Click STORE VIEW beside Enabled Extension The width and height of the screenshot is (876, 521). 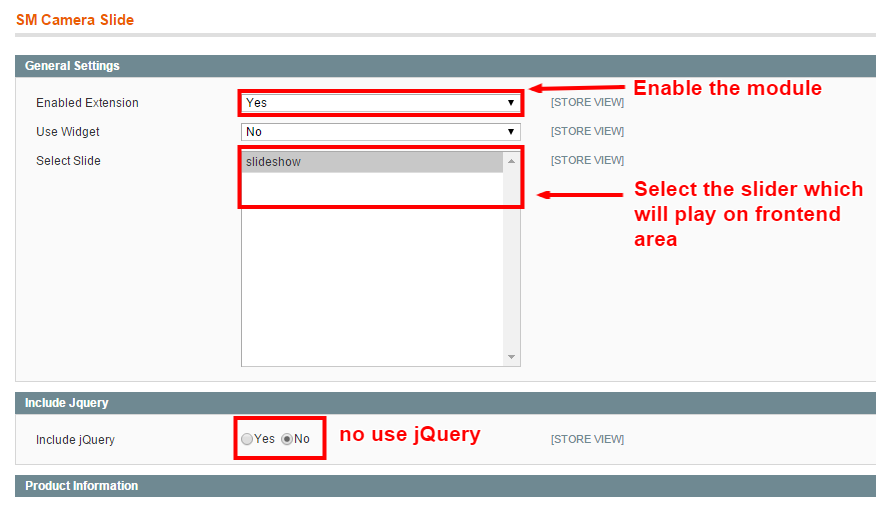tap(587, 102)
